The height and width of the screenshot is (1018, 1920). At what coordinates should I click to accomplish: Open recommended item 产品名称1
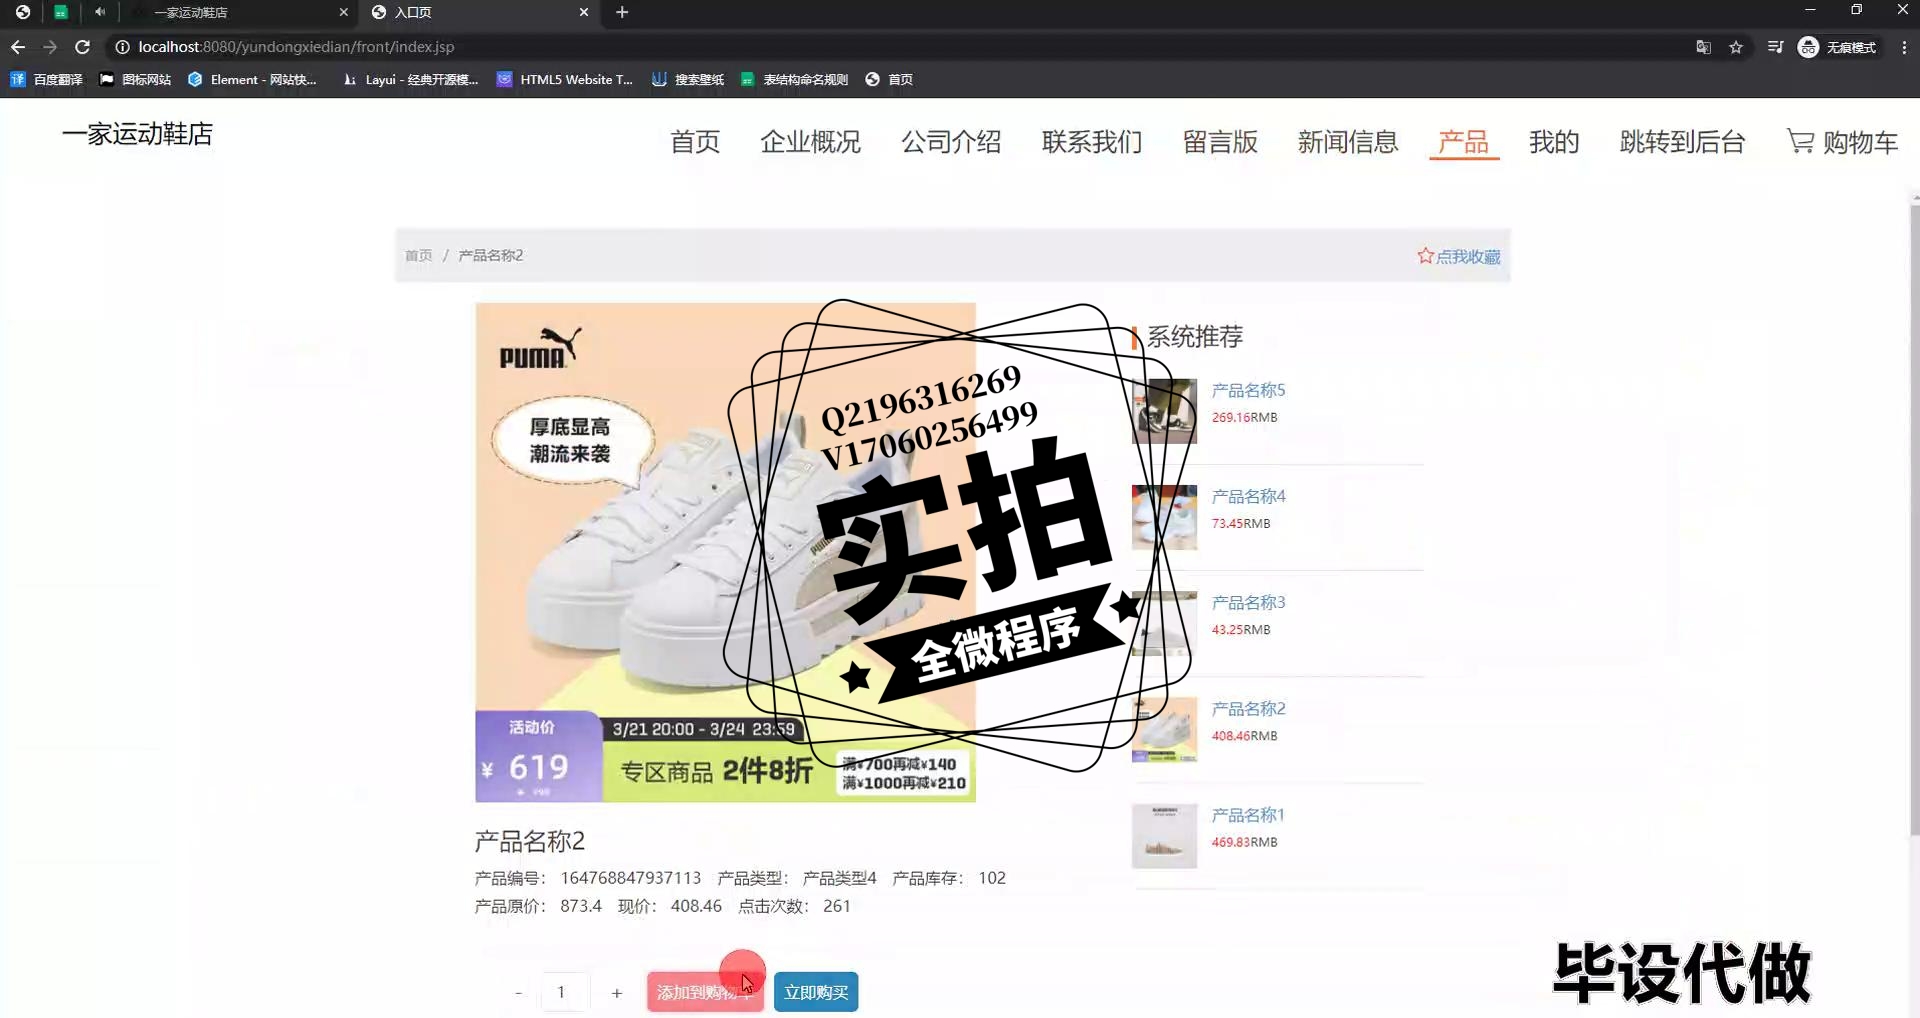[1247, 815]
